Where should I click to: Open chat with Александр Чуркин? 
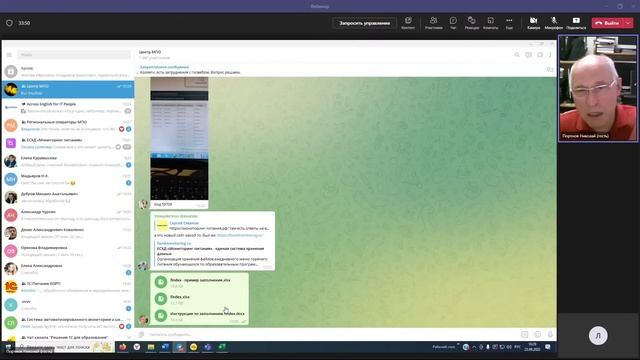click(68, 215)
